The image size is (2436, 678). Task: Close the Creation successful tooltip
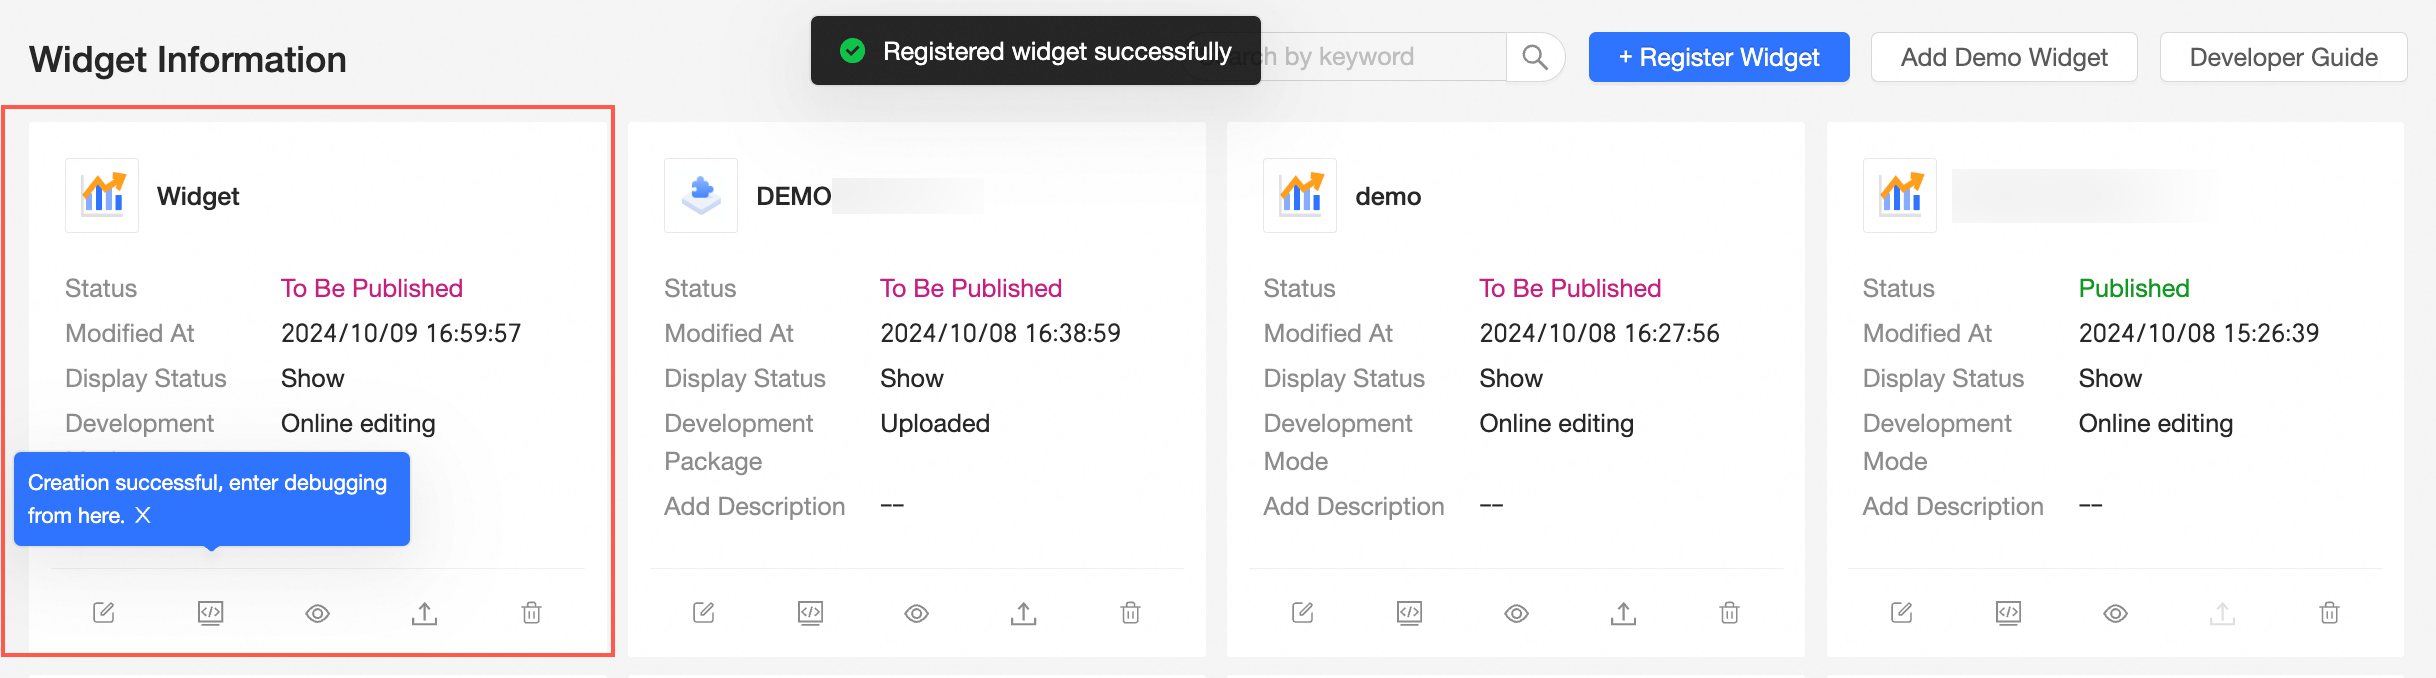[143, 515]
